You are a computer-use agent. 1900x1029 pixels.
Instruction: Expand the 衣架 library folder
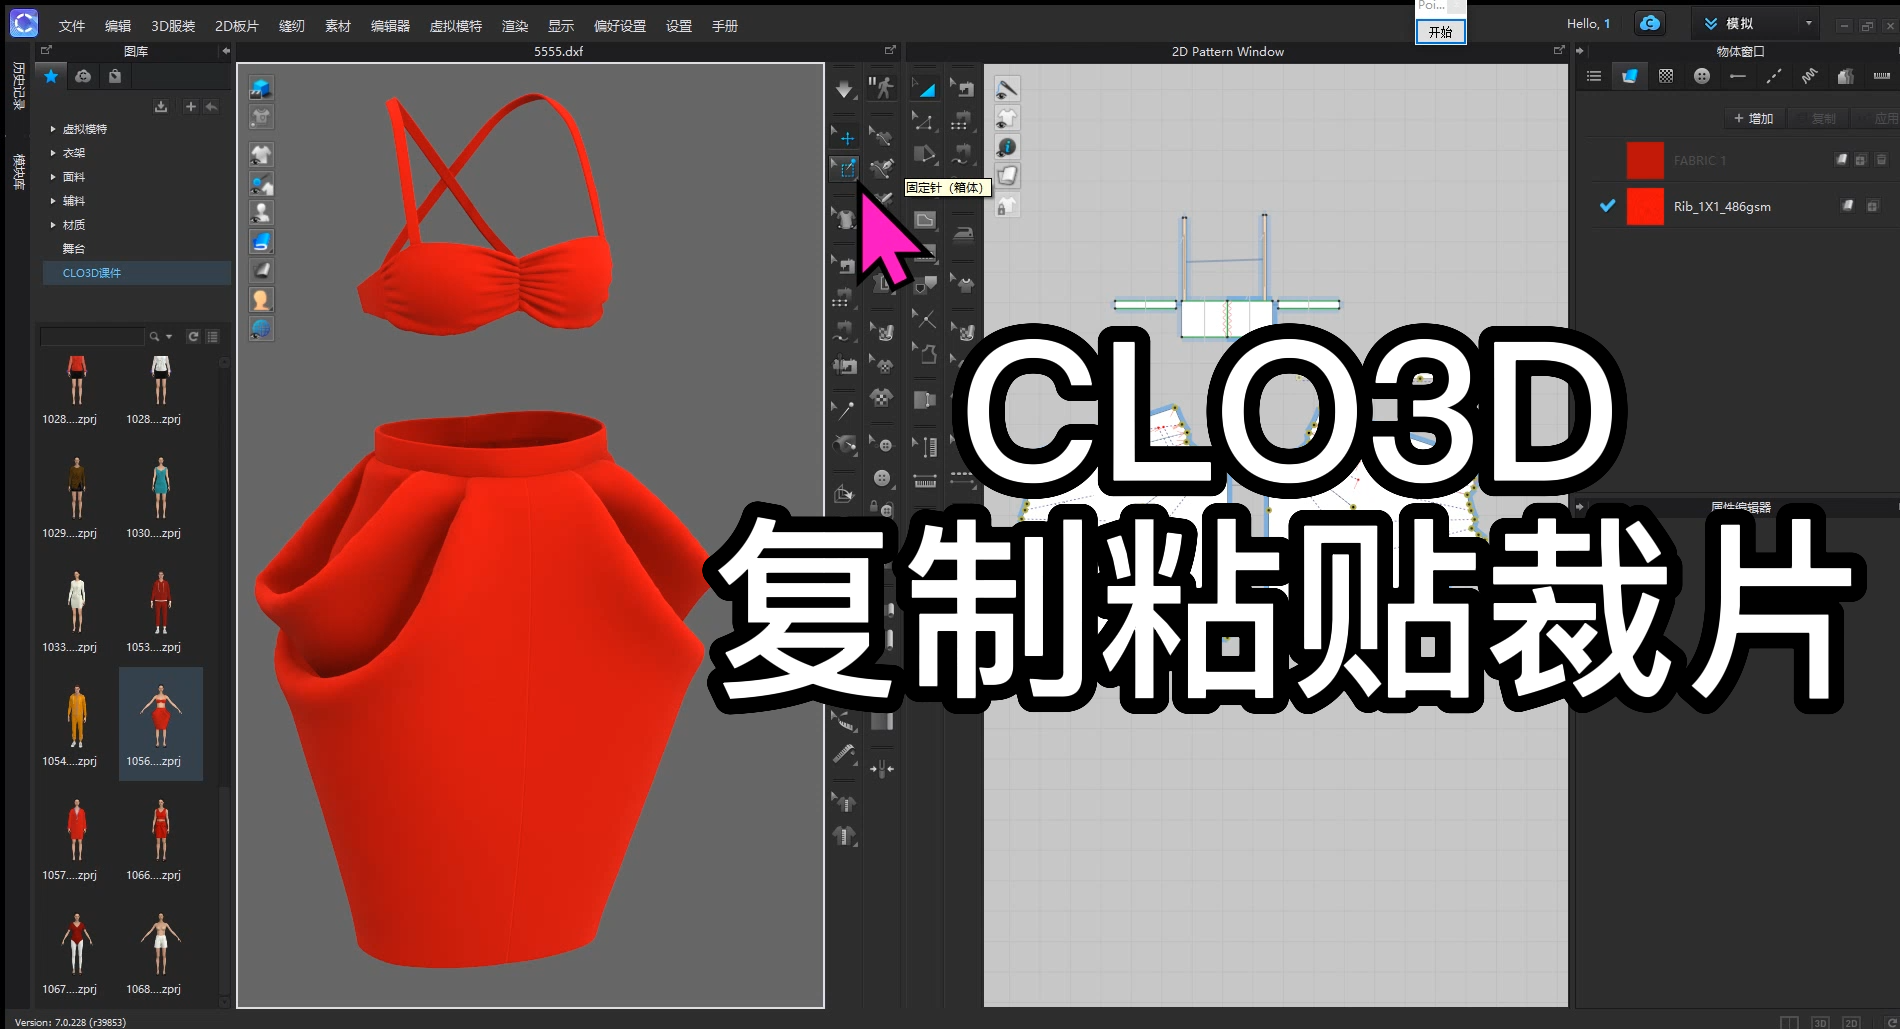(x=53, y=153)
